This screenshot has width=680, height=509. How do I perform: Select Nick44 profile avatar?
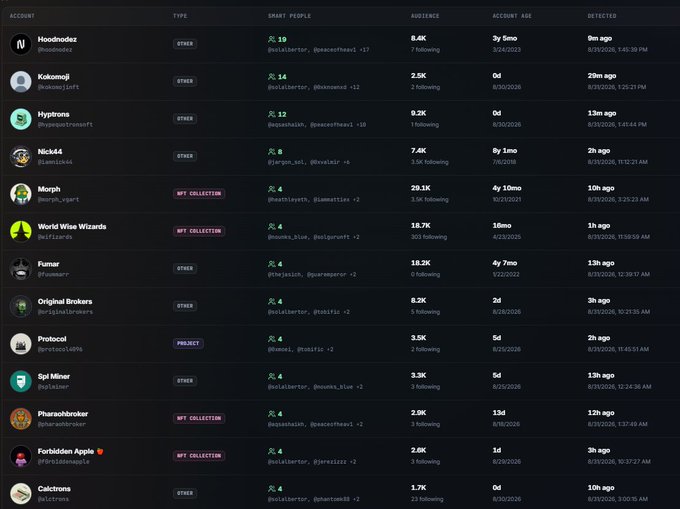(21, 157)
